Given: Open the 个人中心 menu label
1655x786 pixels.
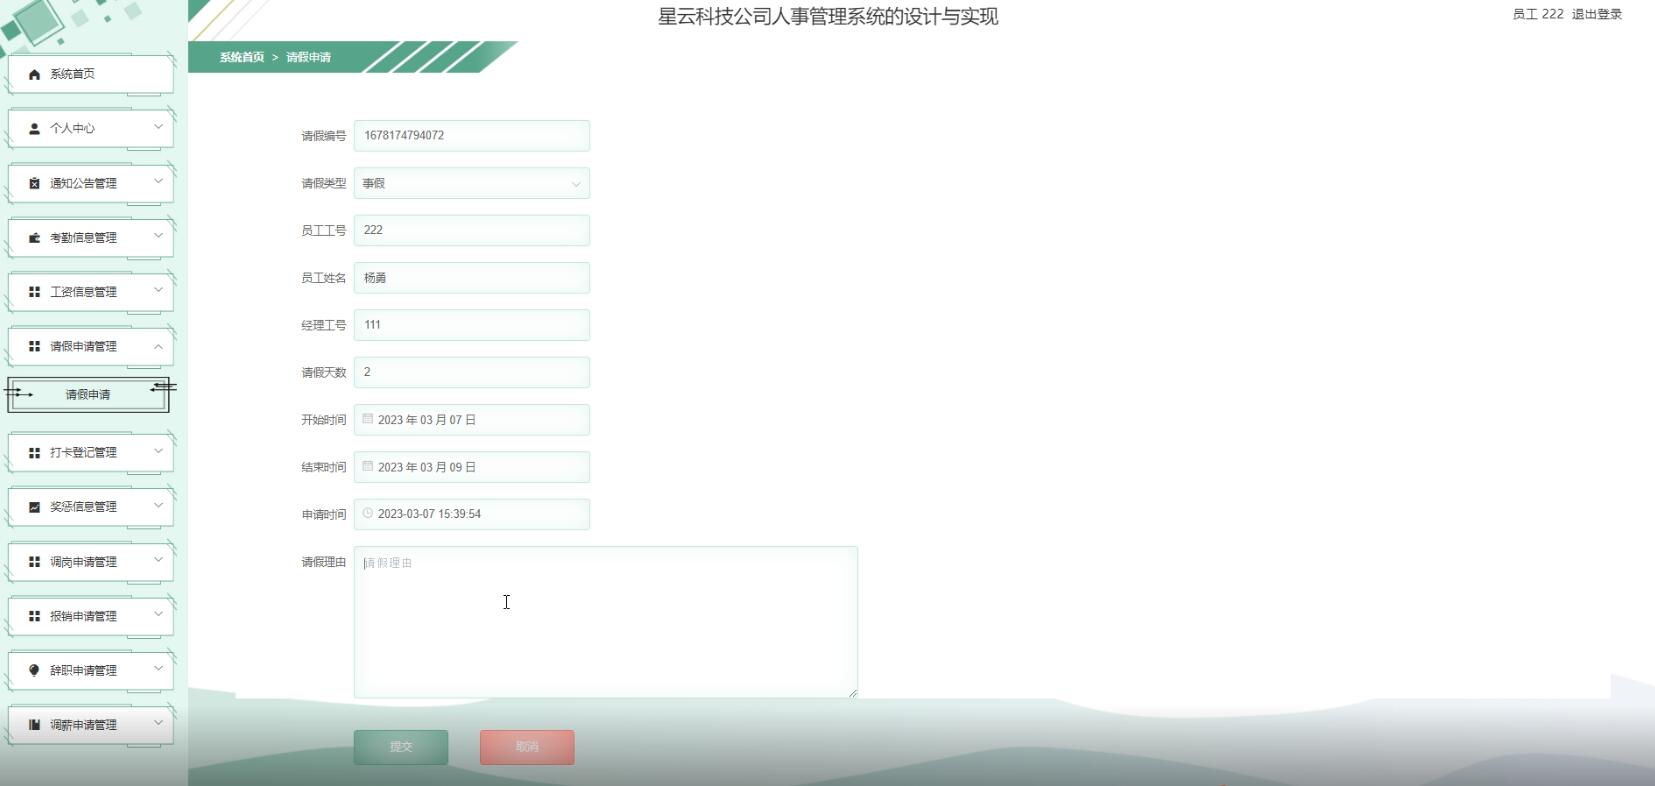Looking at the screenshot, I should pyautogui.click(x=73, y=128).
